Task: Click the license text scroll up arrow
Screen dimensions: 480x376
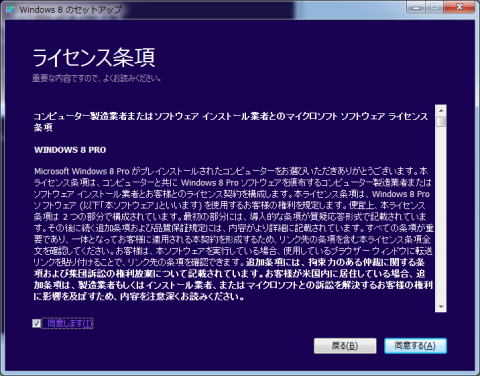Action: [x=441, y=110]
